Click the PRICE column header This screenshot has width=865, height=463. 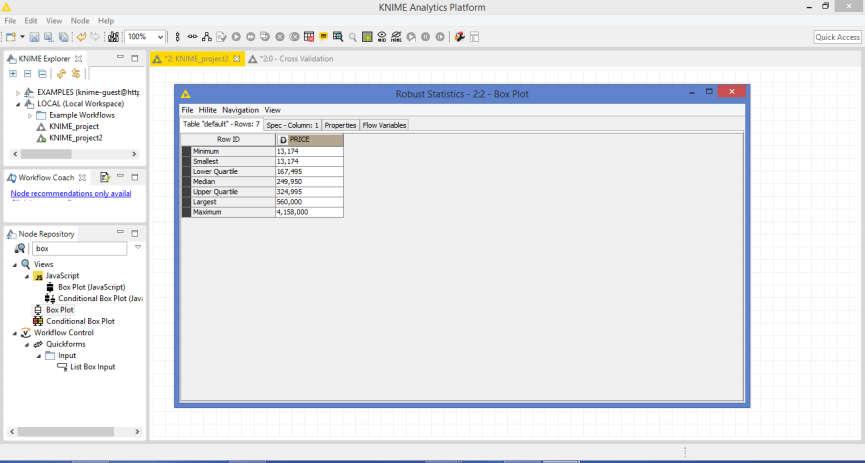click(x=309, y=140)
